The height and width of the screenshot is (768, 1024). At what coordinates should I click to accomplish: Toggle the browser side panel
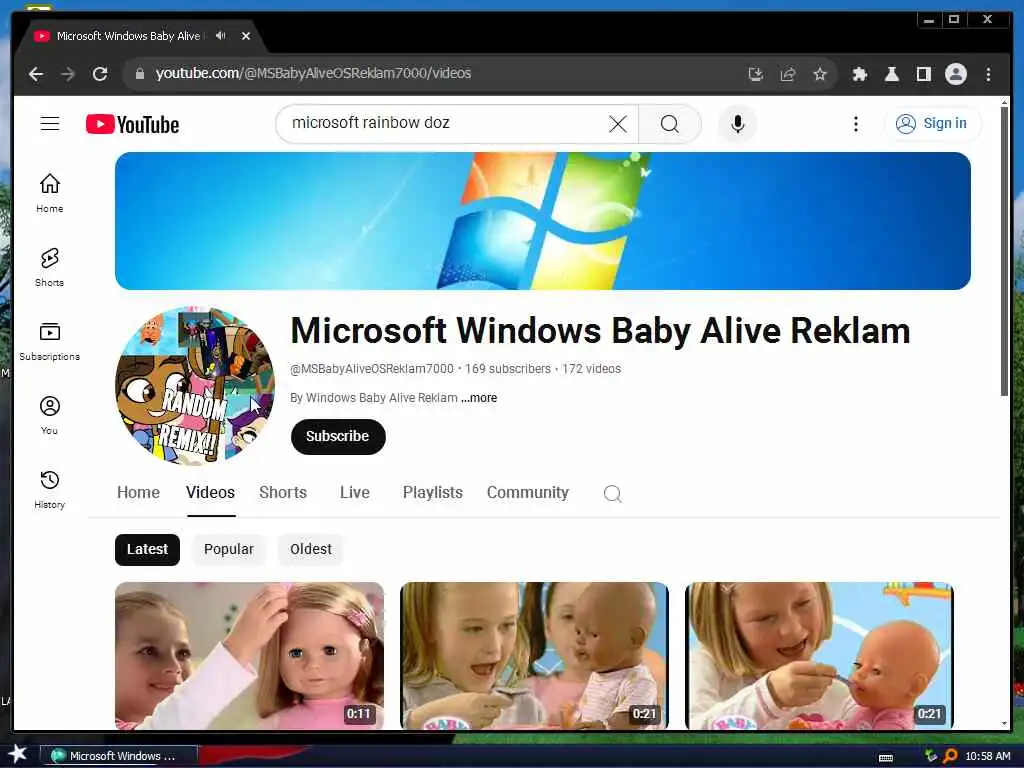(923, 74)
